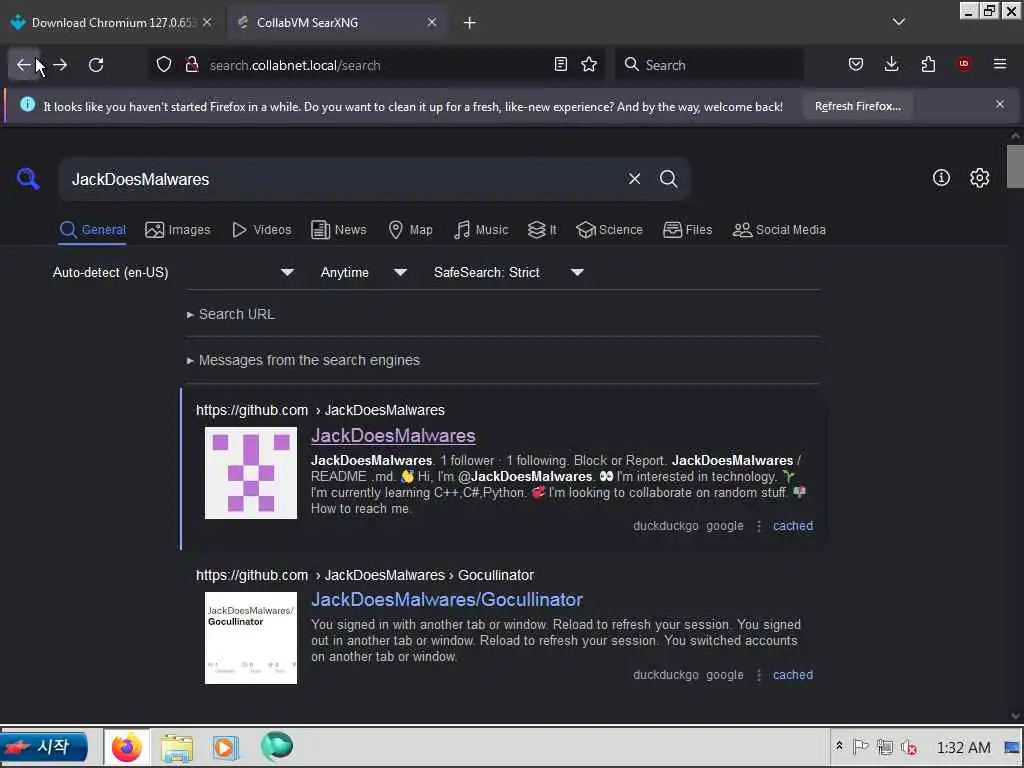Viewport: 1024px width, 768px height.
Task: Click the Gocullinator repository thumbnail
Action: point(251,638)
